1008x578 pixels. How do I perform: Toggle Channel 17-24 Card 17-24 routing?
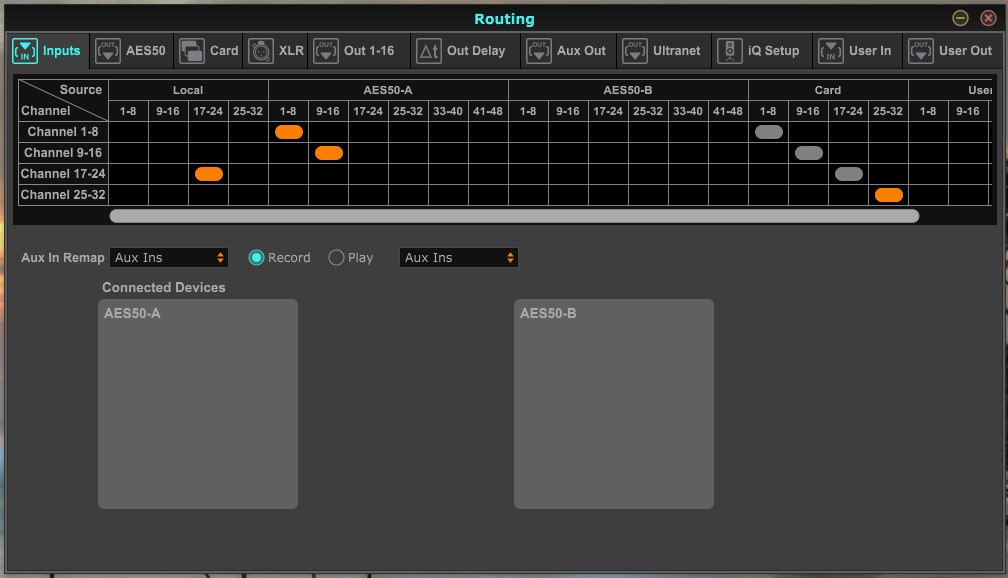tap(849, 174)
